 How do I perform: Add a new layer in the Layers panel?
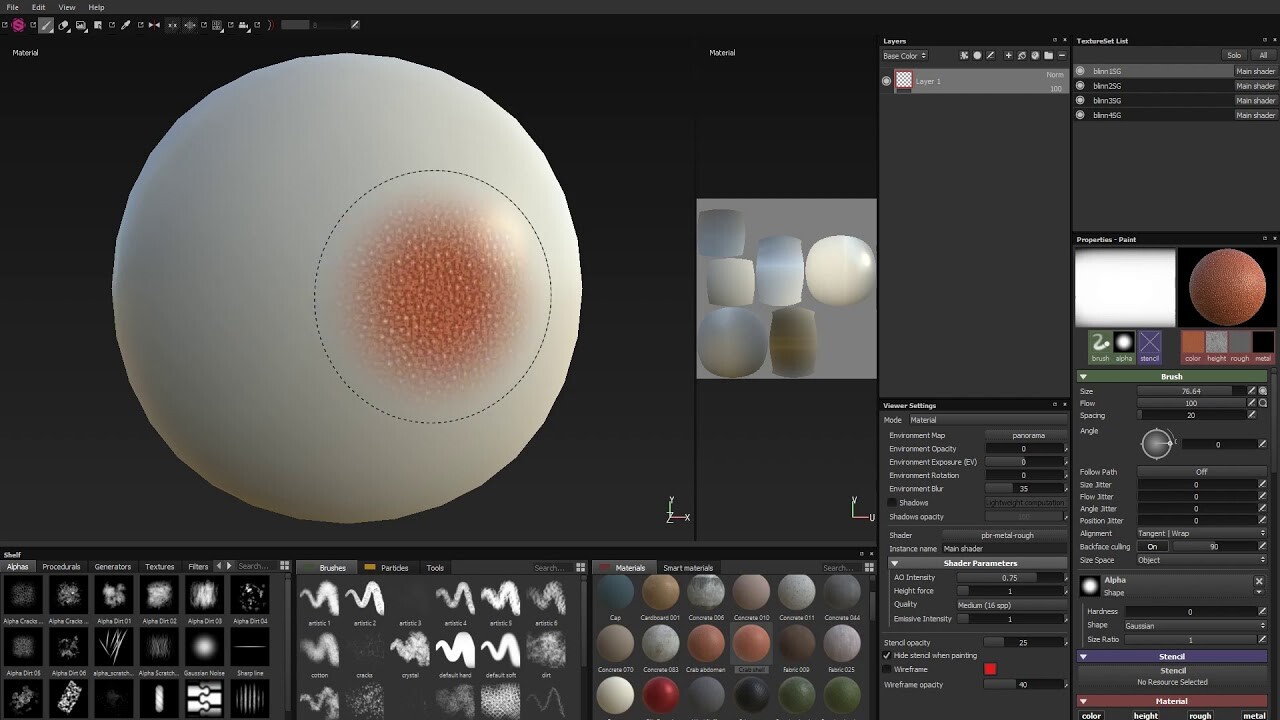[1009, 56]
